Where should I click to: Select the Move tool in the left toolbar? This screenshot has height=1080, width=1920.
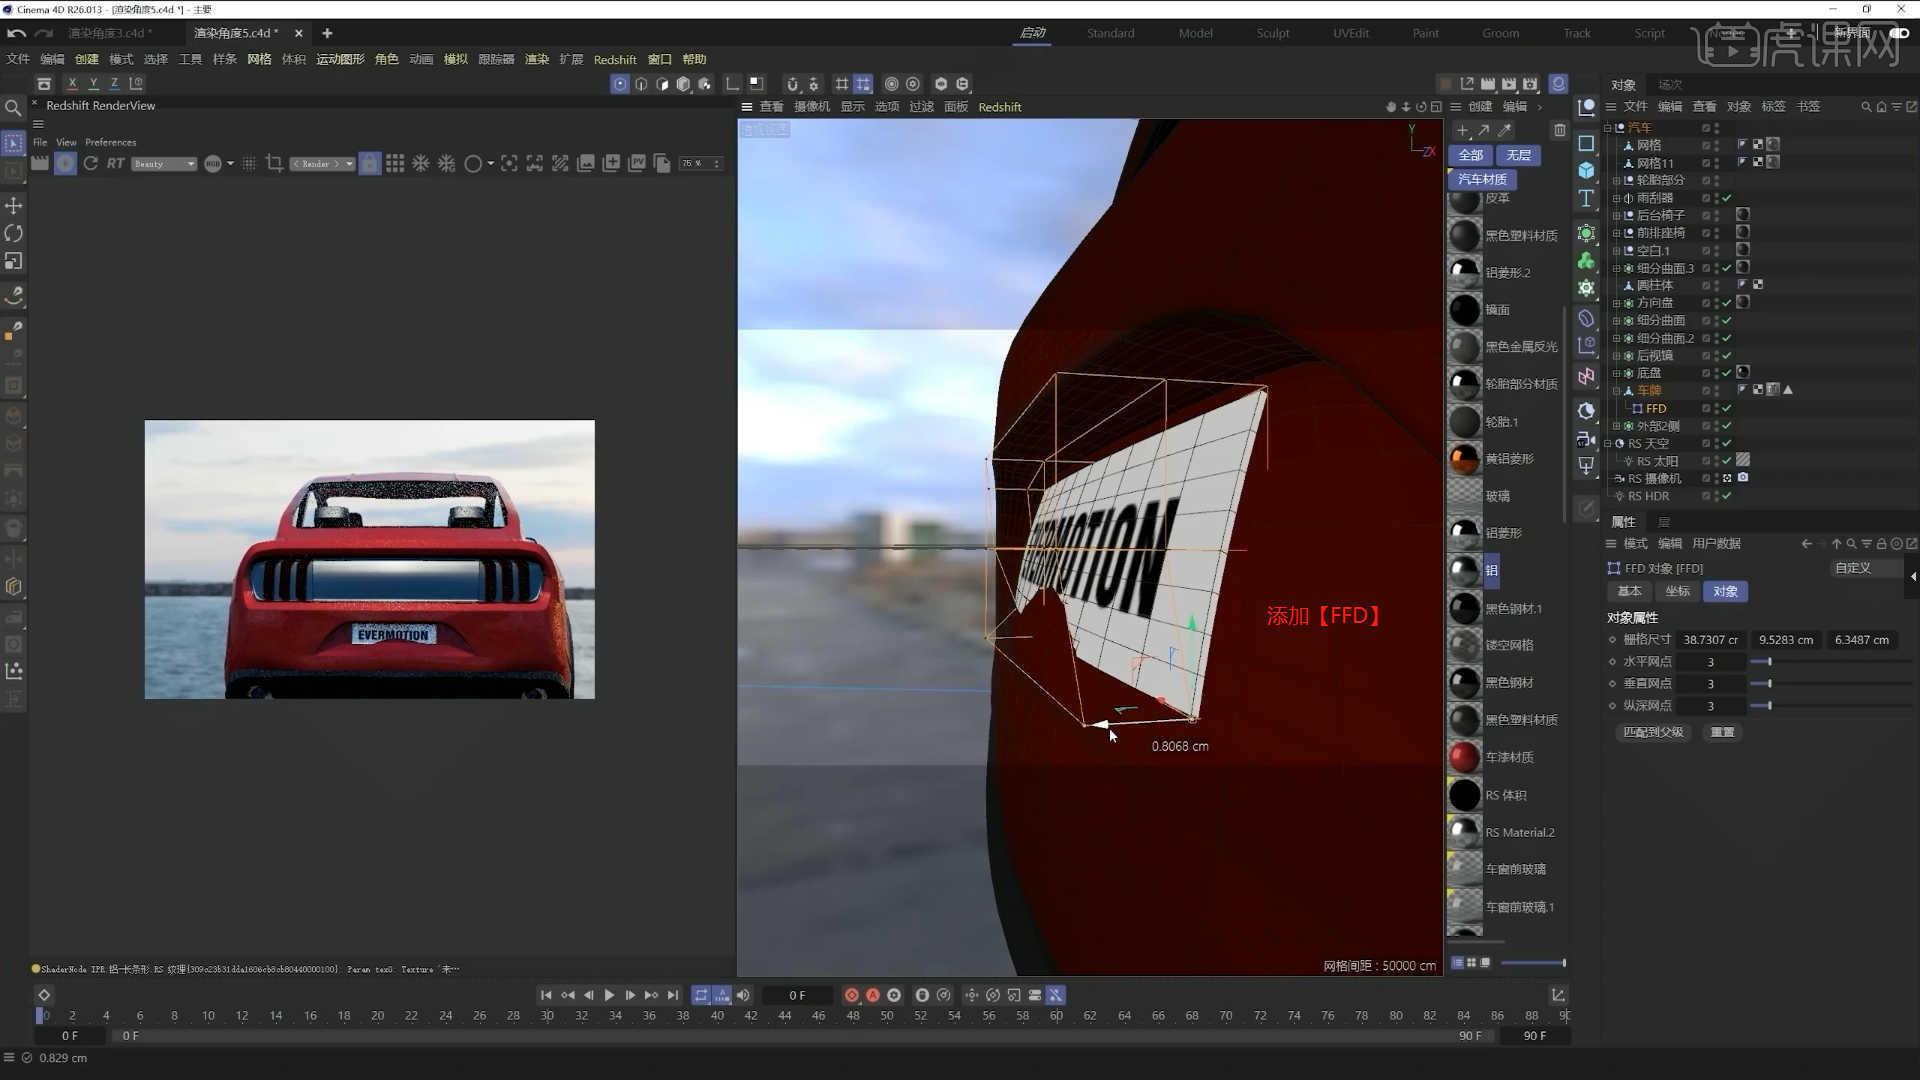(x=13, y=205)
